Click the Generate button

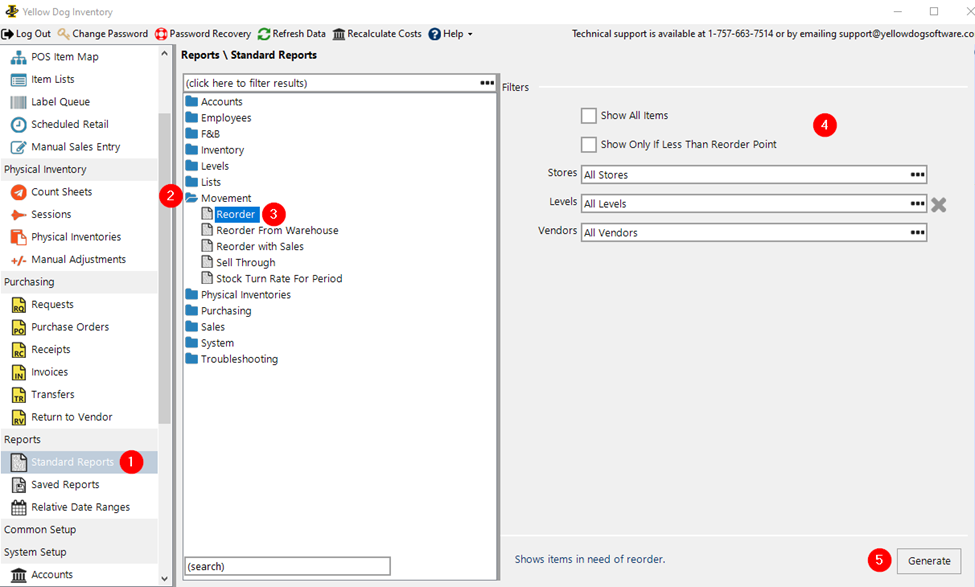(929, 561)
